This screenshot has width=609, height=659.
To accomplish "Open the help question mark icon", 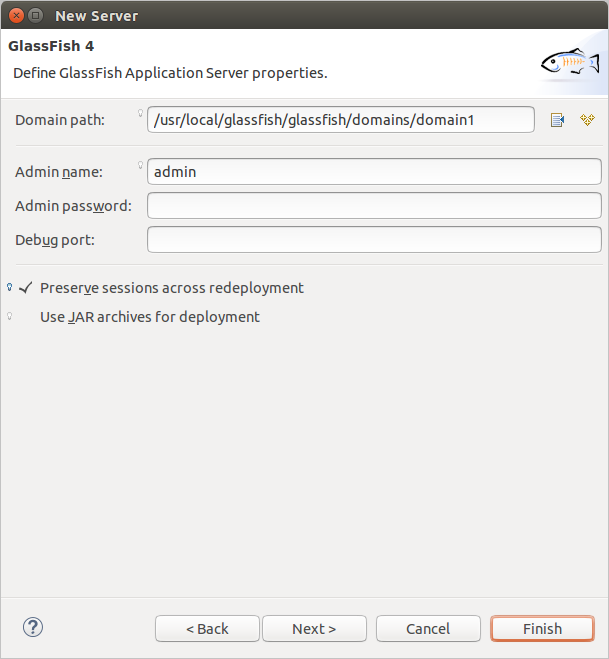I will pyautogui.click(x=32, y=627).
